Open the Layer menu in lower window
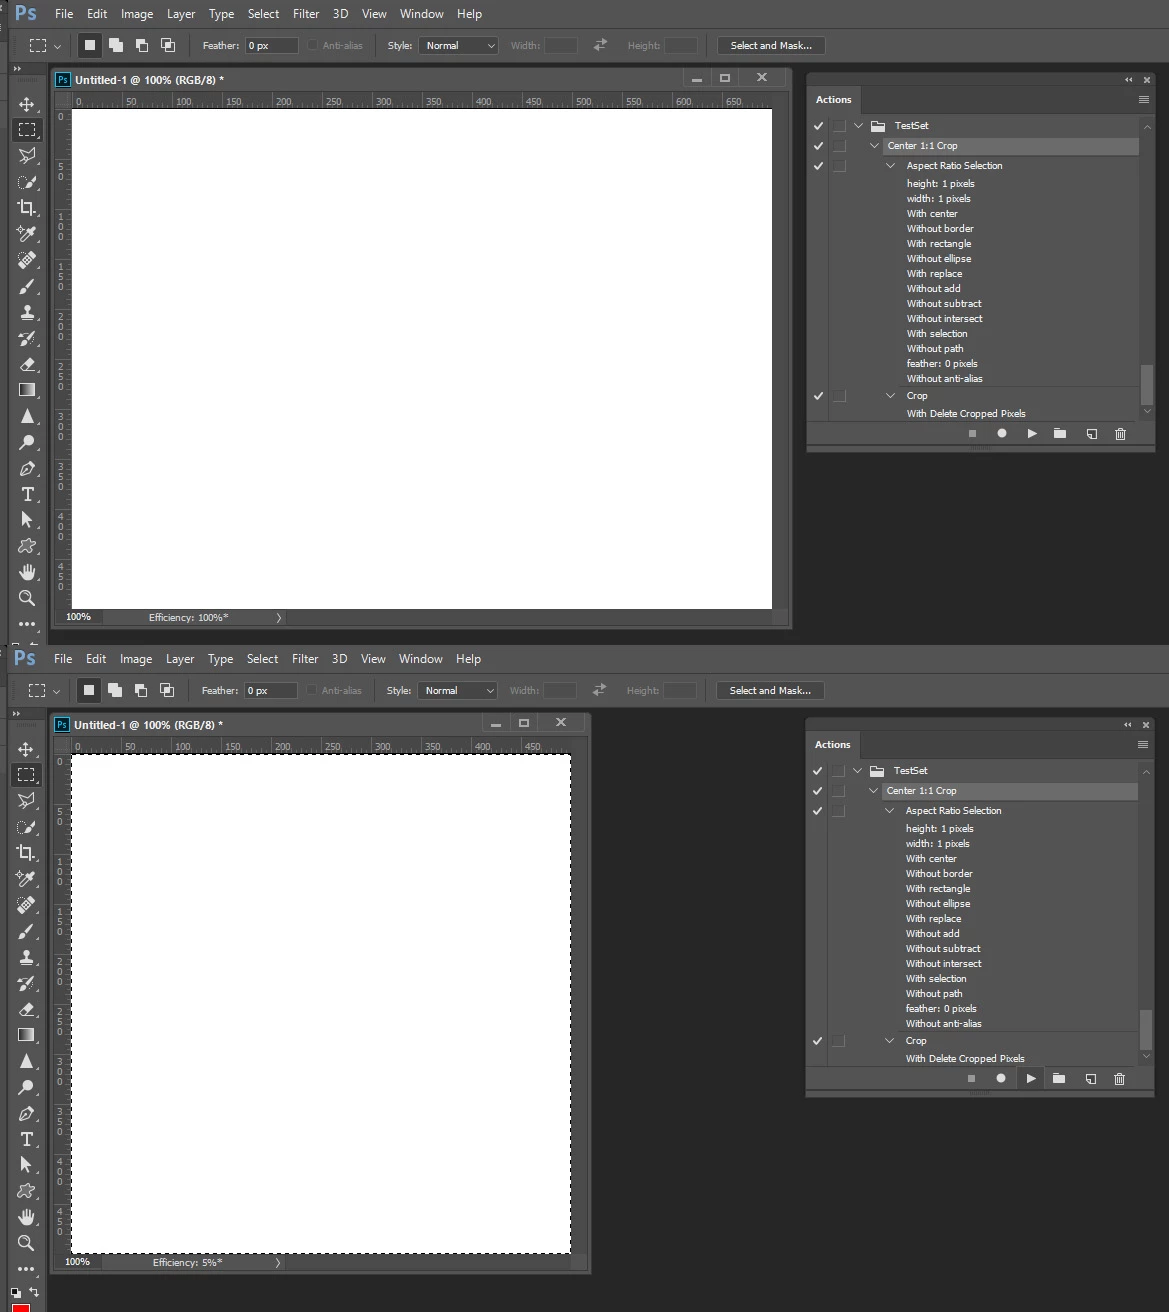The image size is (1169, 1312). point(180,659)
